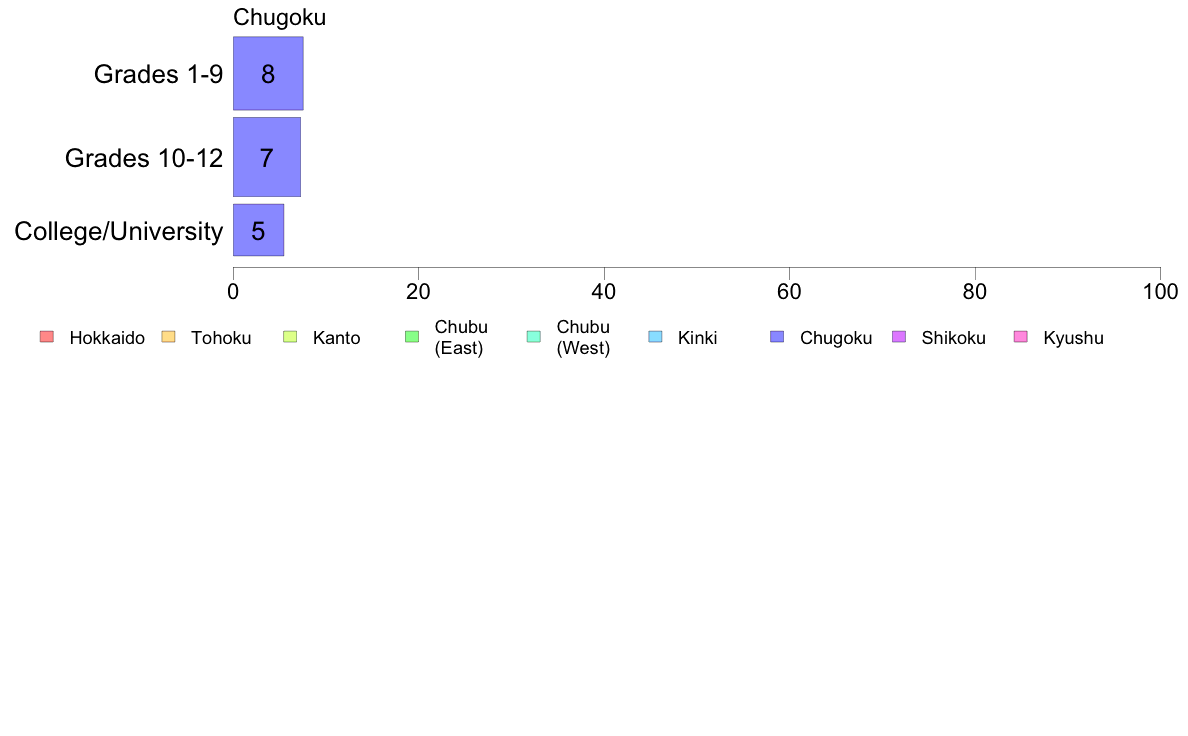Select the Grades 10-12 bar showing 7

coord(267,157)
